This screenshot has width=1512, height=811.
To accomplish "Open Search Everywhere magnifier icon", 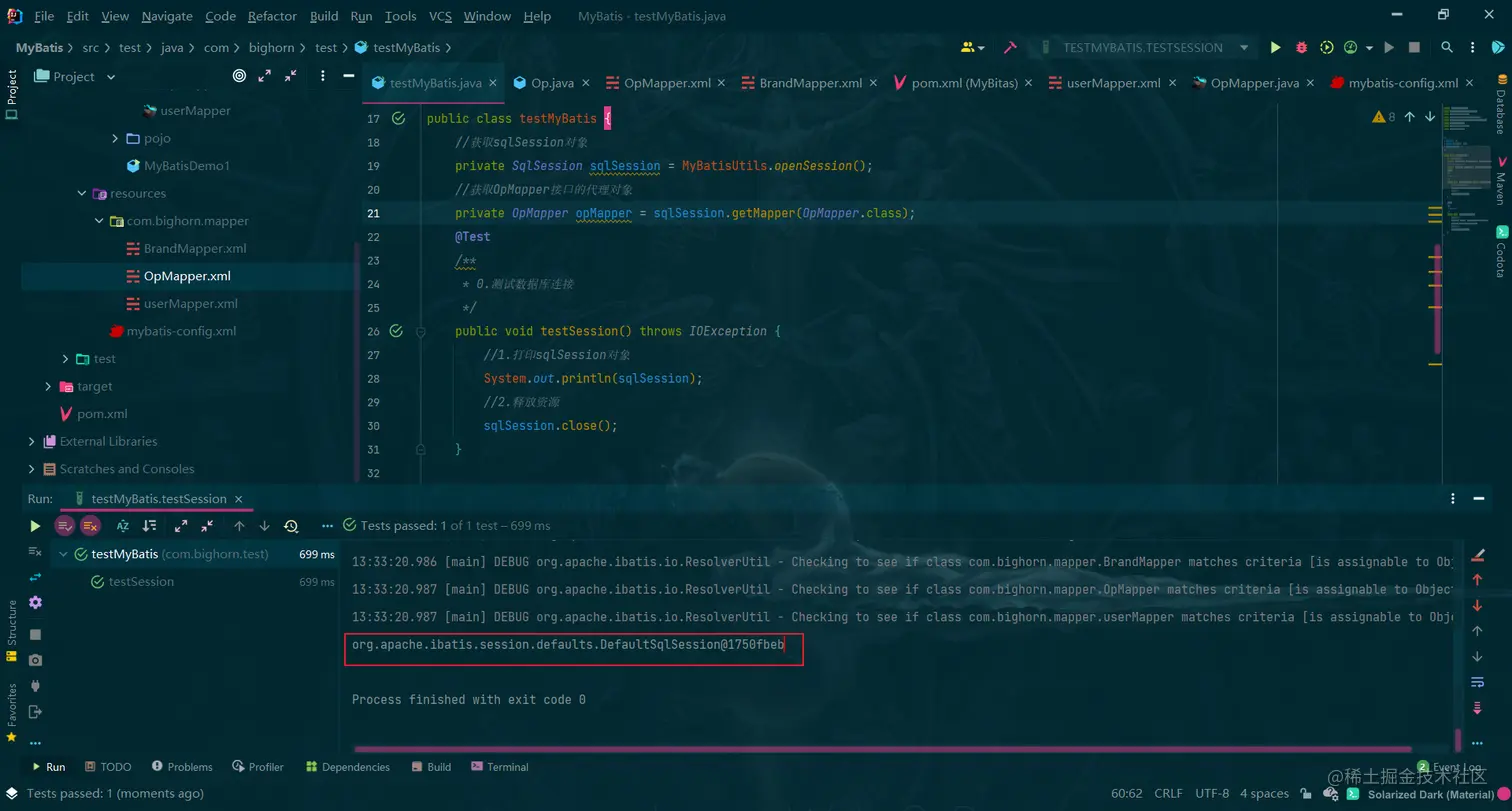I will tap(1447, 47).
